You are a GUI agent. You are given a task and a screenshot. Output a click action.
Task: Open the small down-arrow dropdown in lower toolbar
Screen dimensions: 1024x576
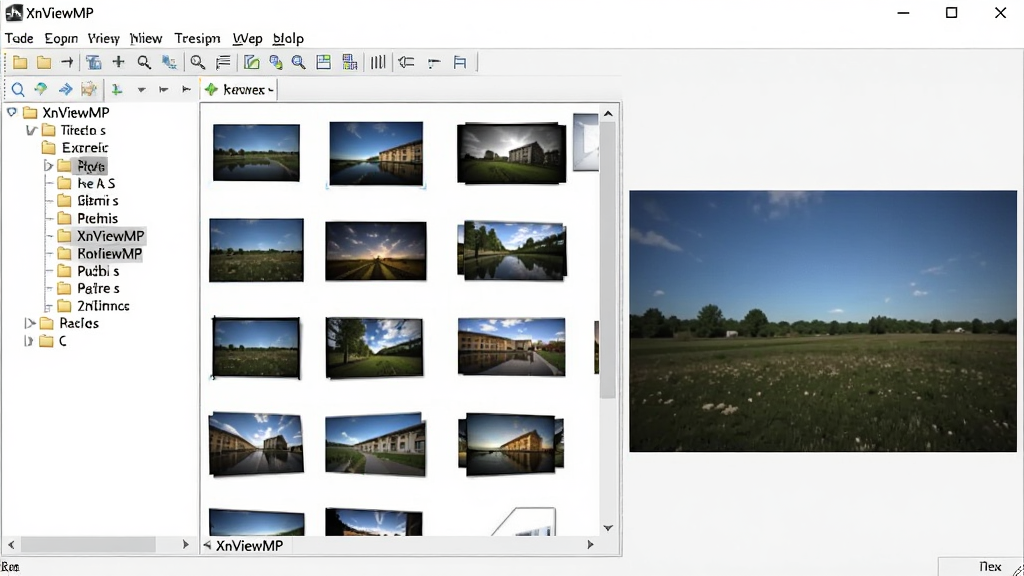pyautogui.click(x=141, y=89)
